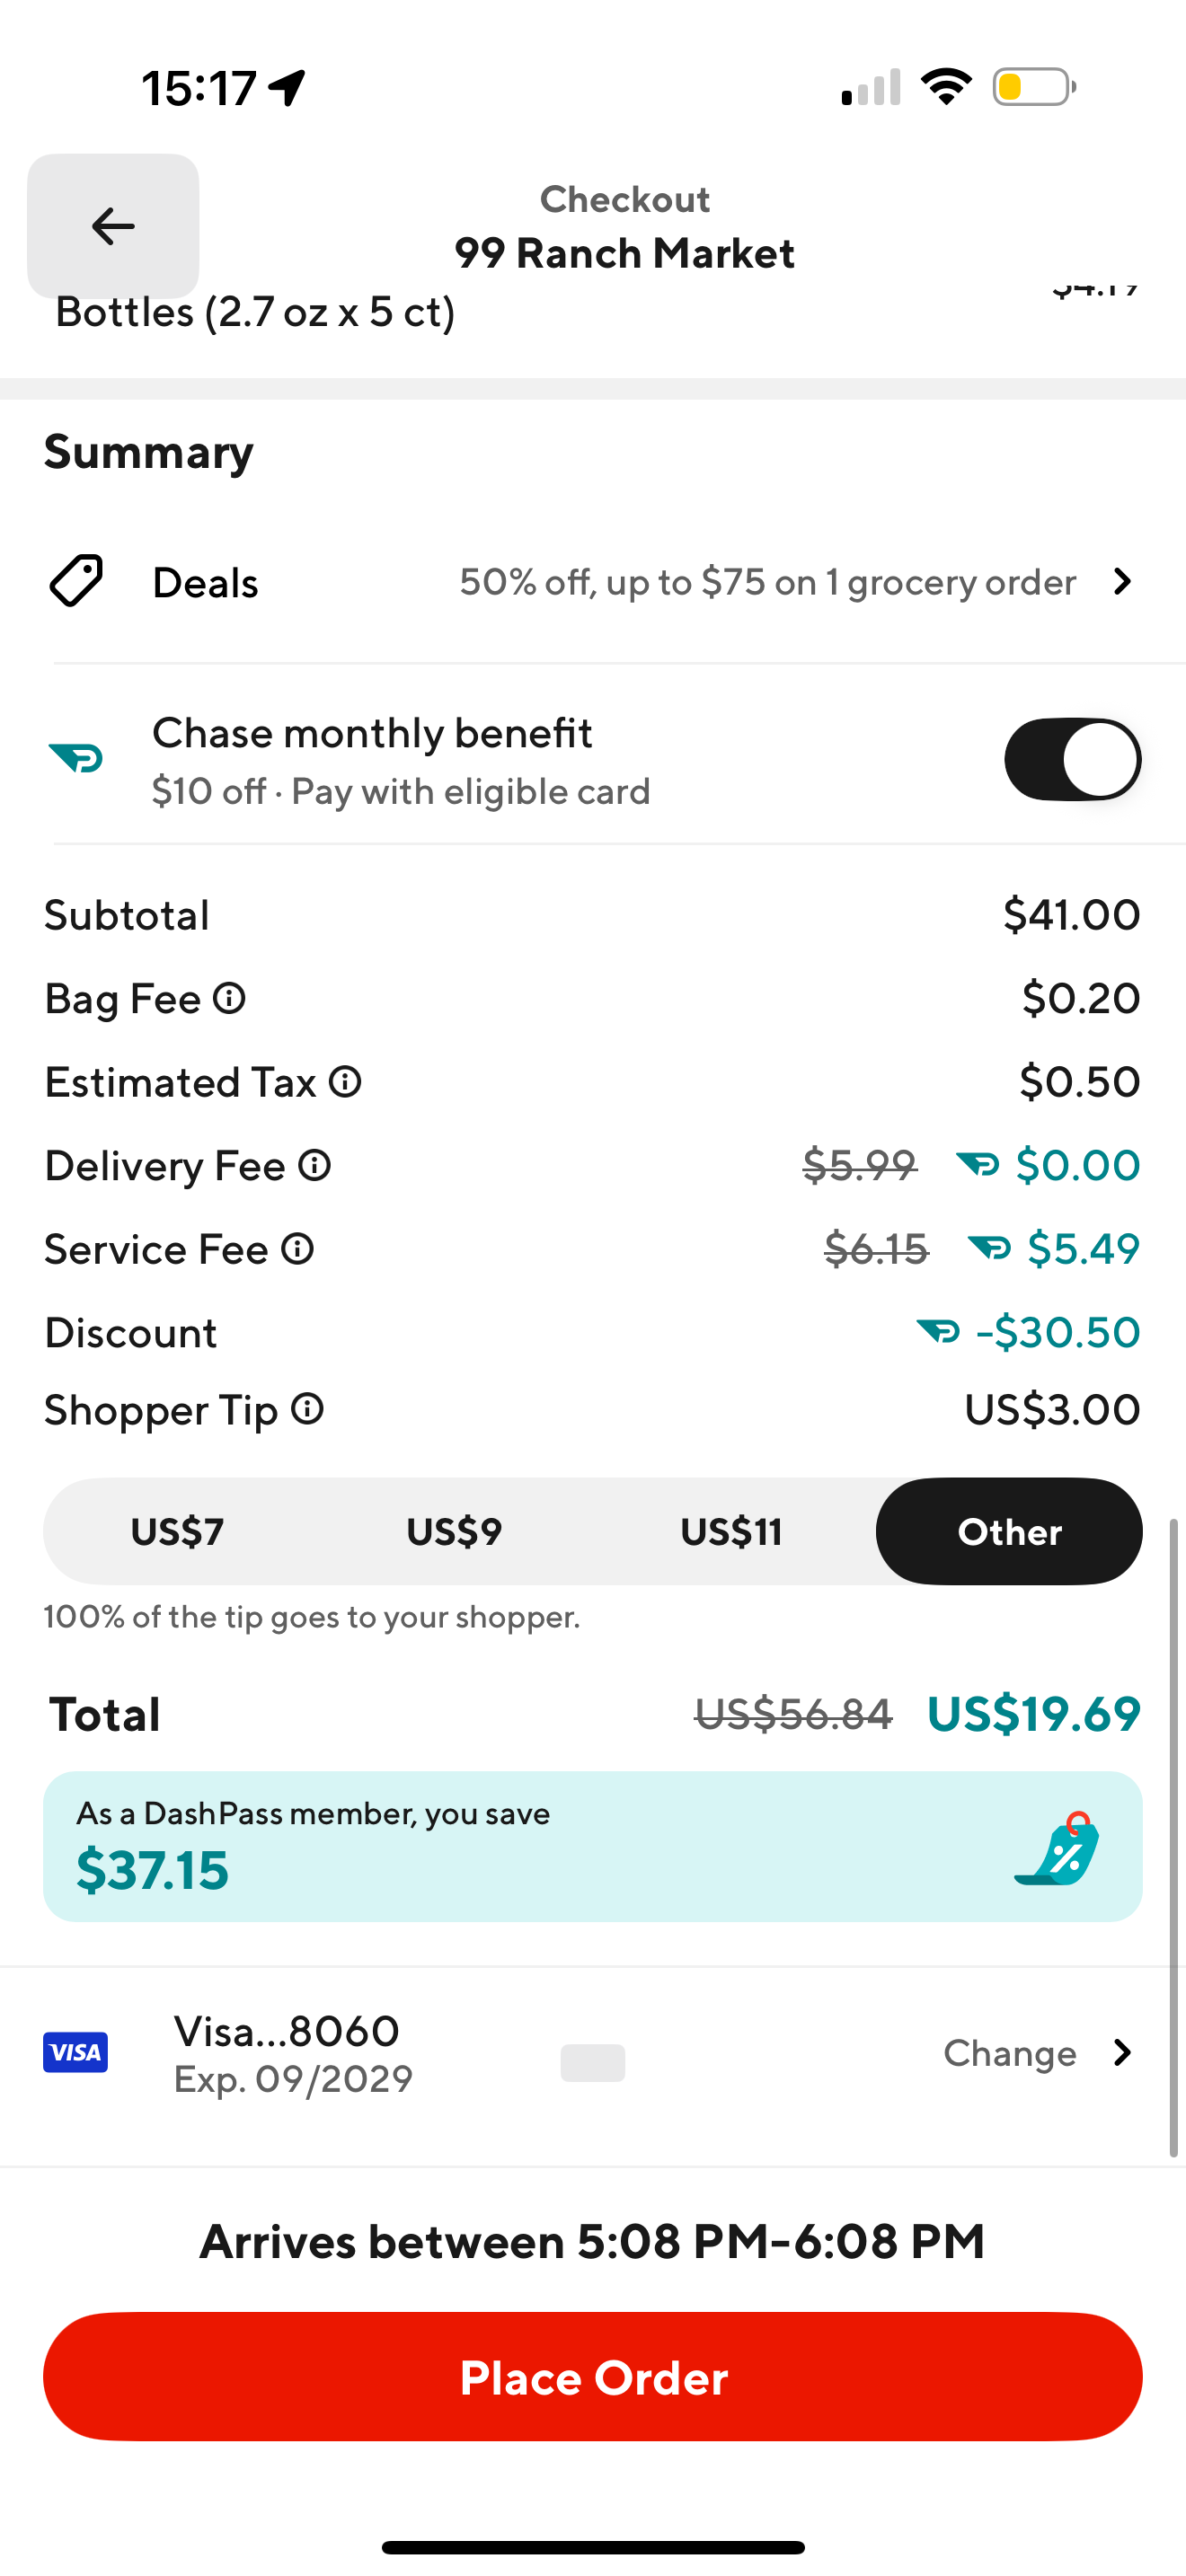Show Estimated Tax info tooltip

(x=345, y=1082)
